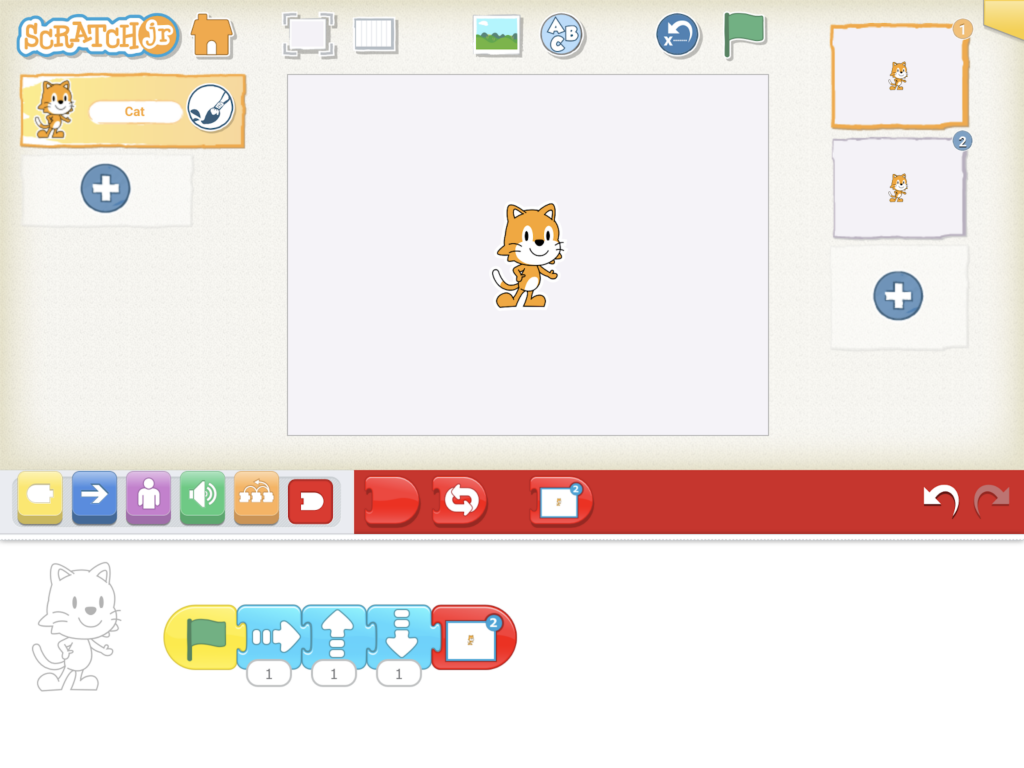Select page 1 thumbnail
1024x768 pixels.
pos(898,77)
